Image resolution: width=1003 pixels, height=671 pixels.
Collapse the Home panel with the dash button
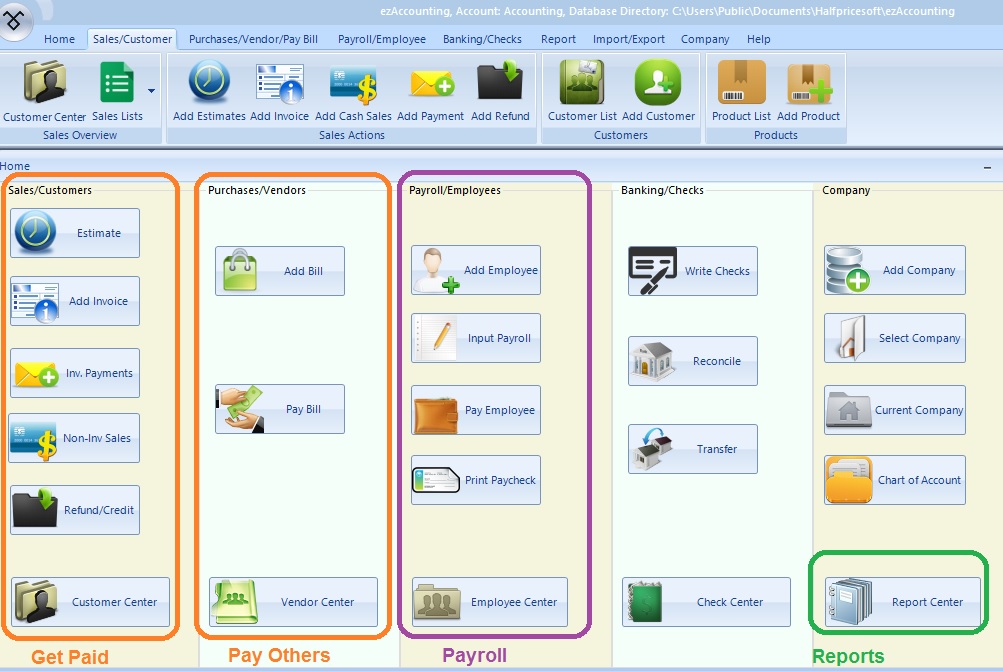pos(988,167)
